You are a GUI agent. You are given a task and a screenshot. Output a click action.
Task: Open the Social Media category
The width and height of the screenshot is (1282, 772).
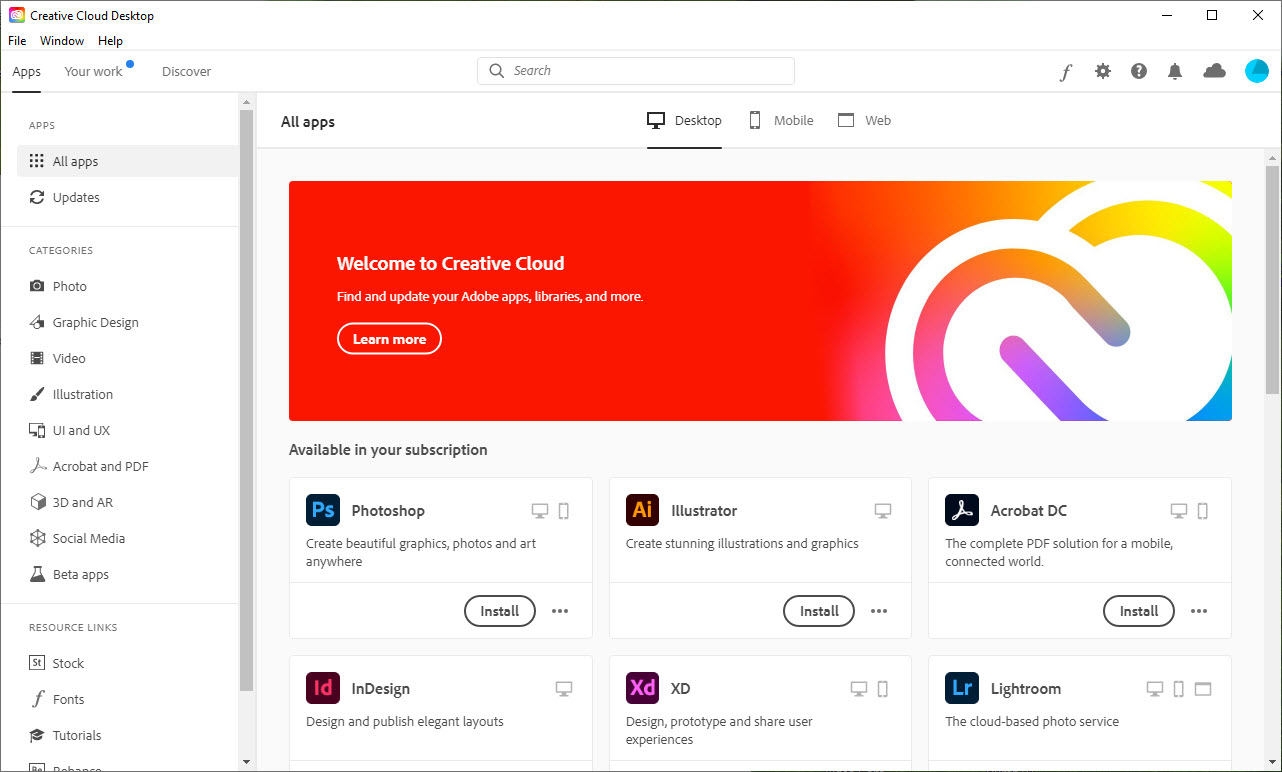coord(127,538)
